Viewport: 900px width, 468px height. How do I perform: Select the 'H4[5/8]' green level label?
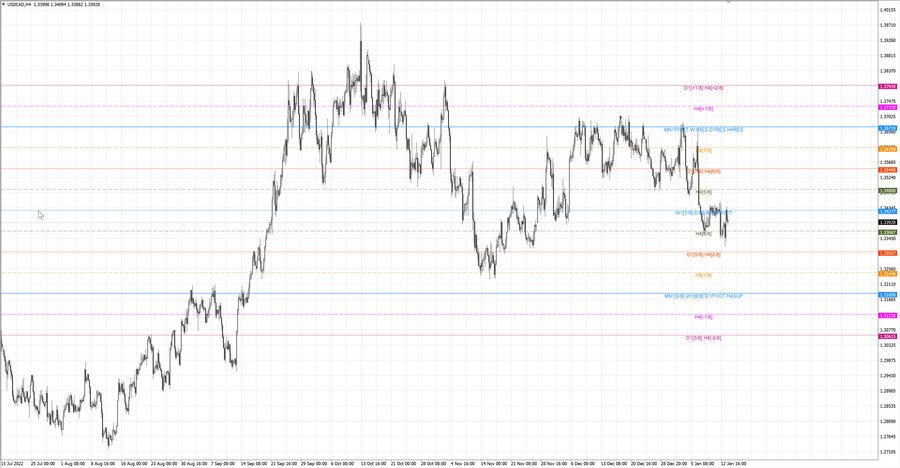coord(703,192)
